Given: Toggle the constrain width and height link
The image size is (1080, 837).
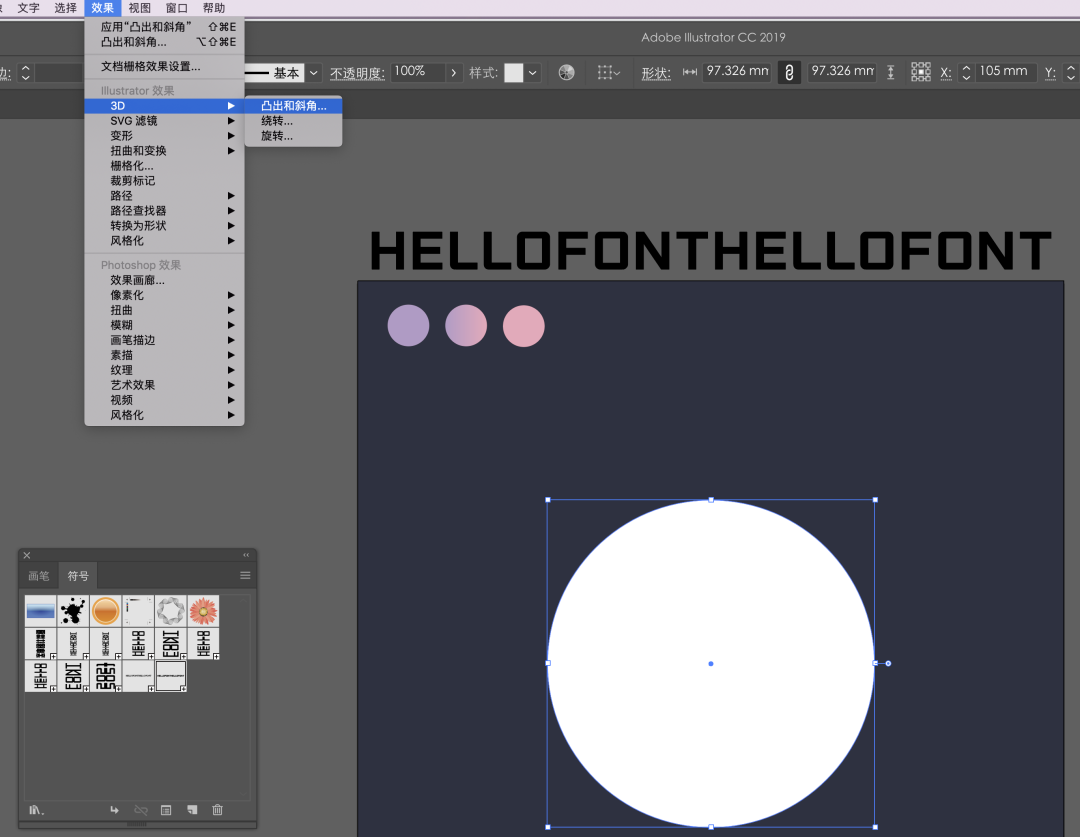Looking at the screenshot, I should click(789, 72).
